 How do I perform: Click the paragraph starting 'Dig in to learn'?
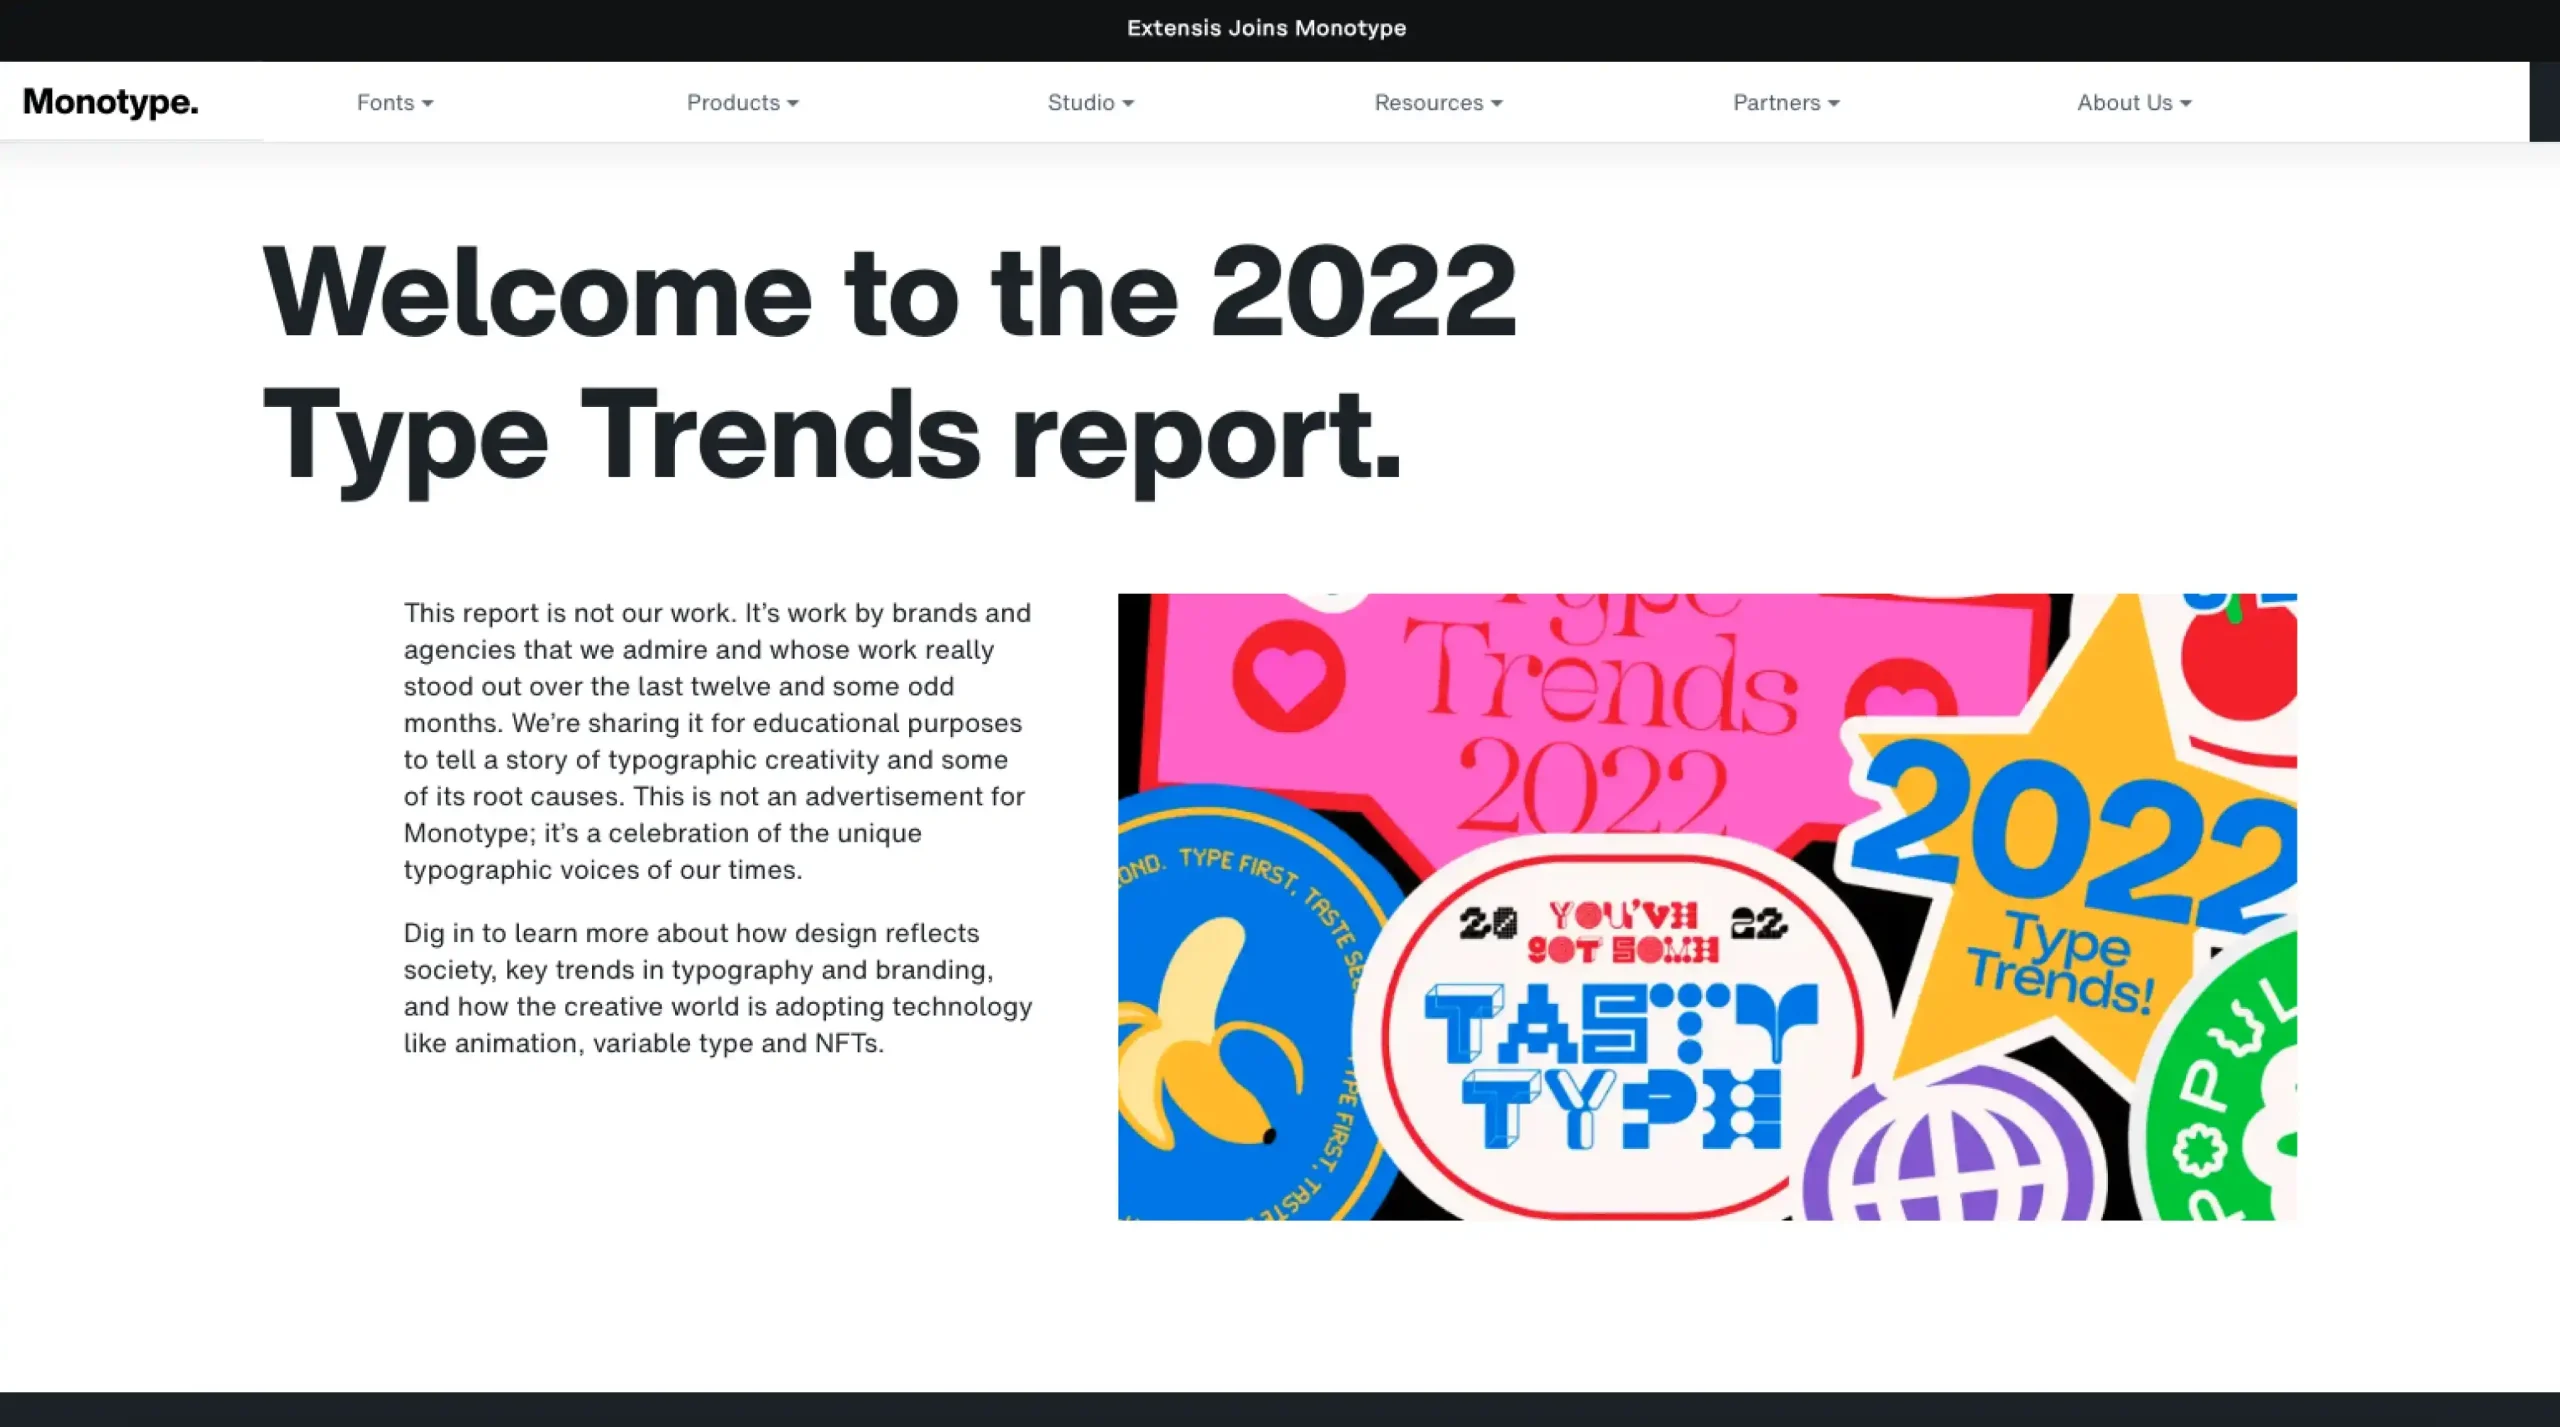(x=718, y=988)
